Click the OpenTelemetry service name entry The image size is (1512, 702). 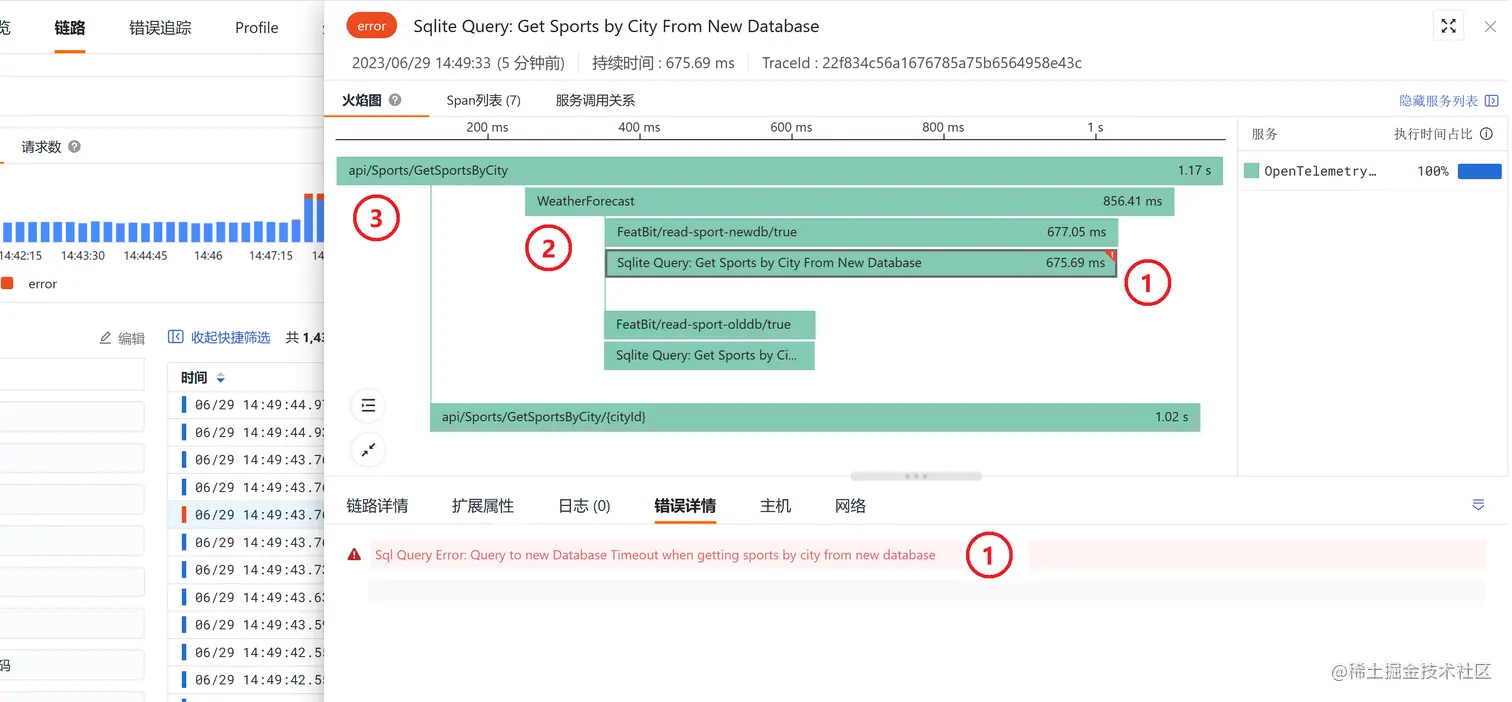click(1320, 171)
